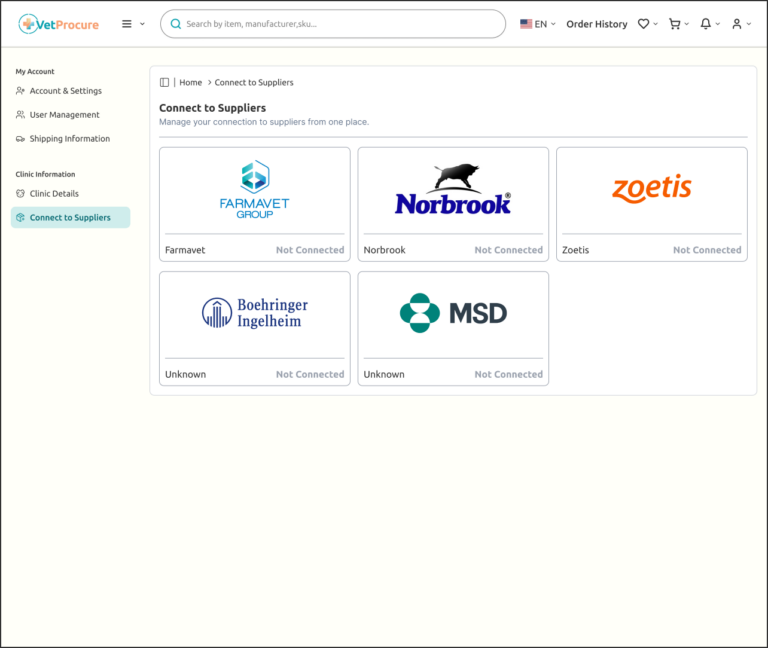The width and height of the screenshot is (768, 648).
Task: Go to User Management
Action: coord(64,115)
